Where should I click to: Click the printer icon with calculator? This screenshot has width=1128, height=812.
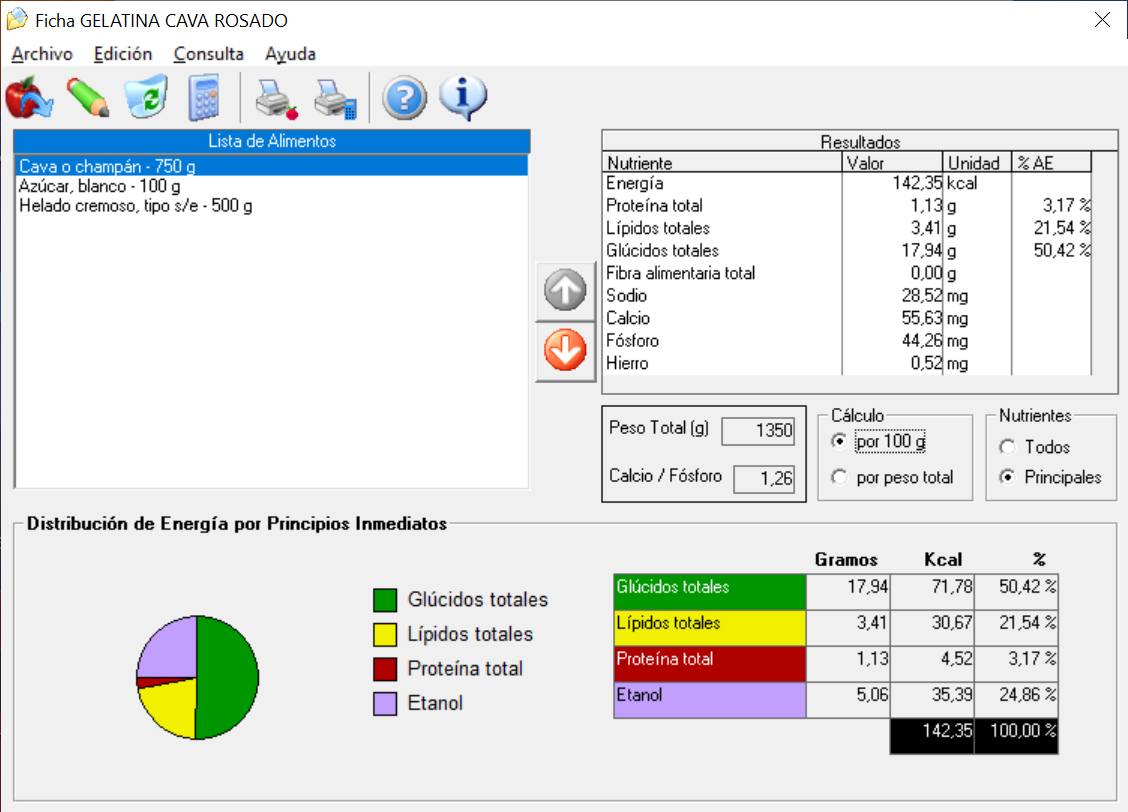[x=334, y=98]
